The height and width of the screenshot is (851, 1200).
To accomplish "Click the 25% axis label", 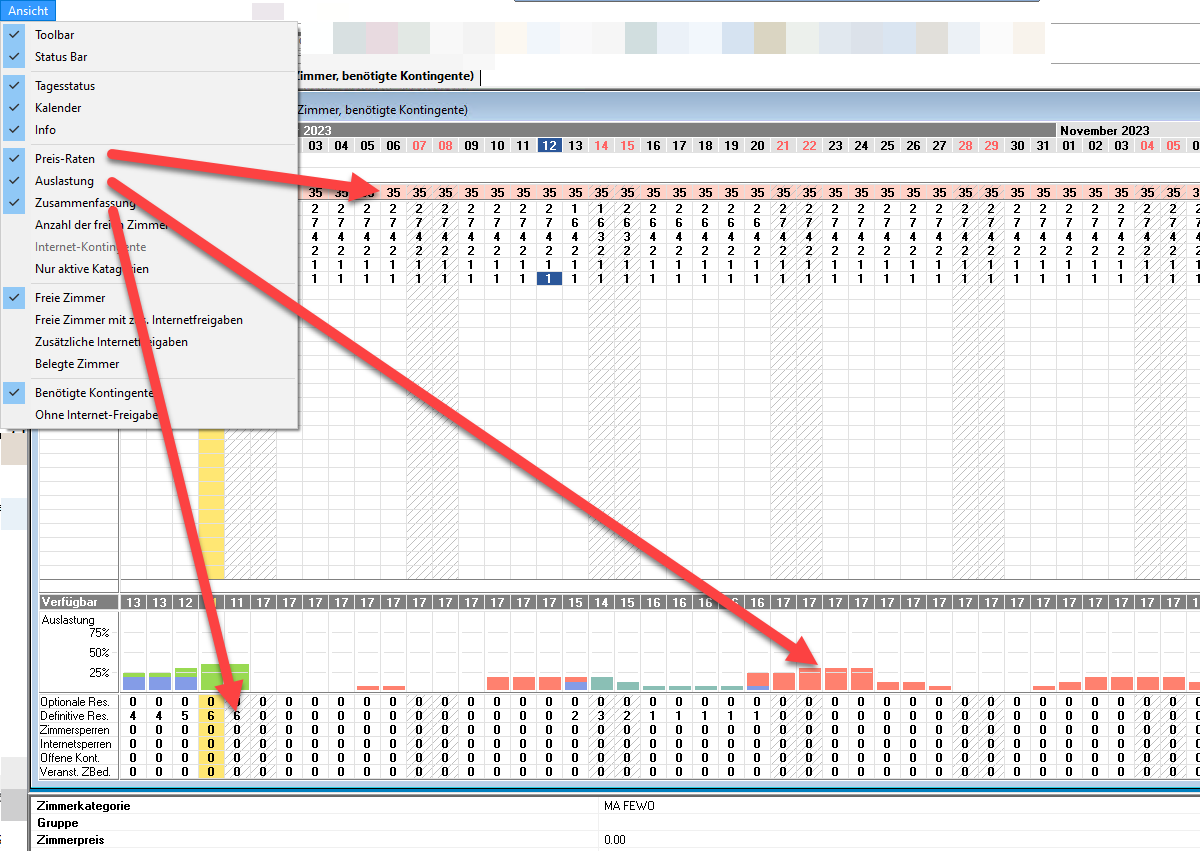I will 99,673.
